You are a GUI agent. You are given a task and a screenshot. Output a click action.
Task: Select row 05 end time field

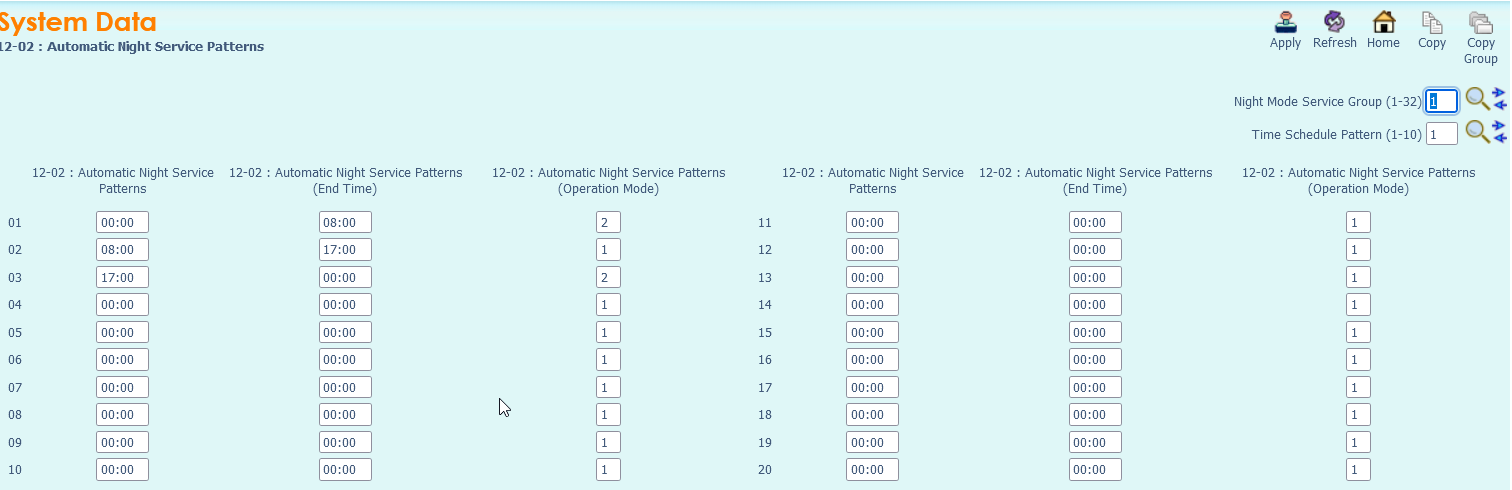345,332
